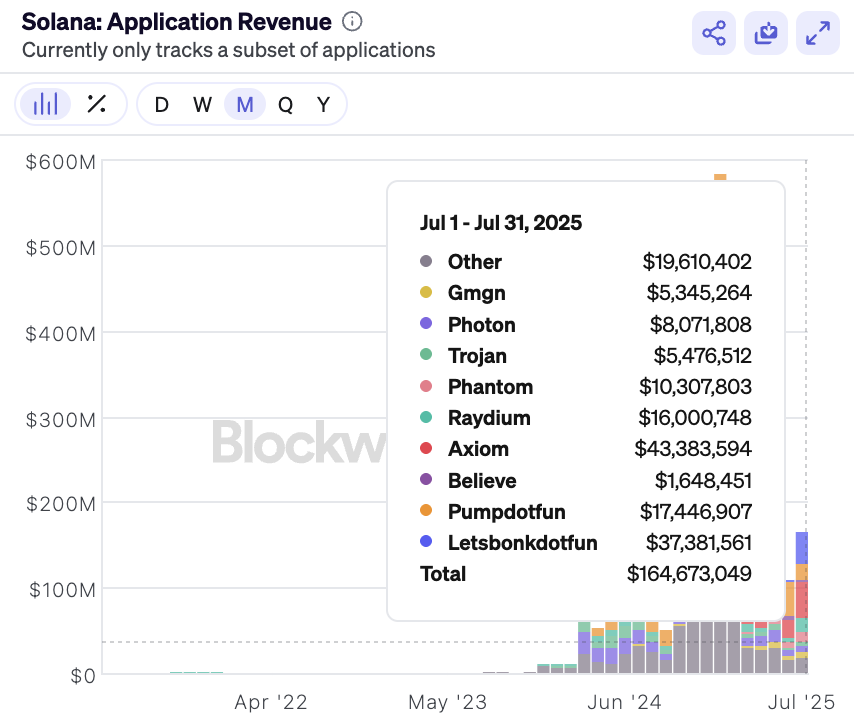Viewport: 854px width, 724px height.
Task: Download the Application Revenue chart
Action: [x=765, y=33]
